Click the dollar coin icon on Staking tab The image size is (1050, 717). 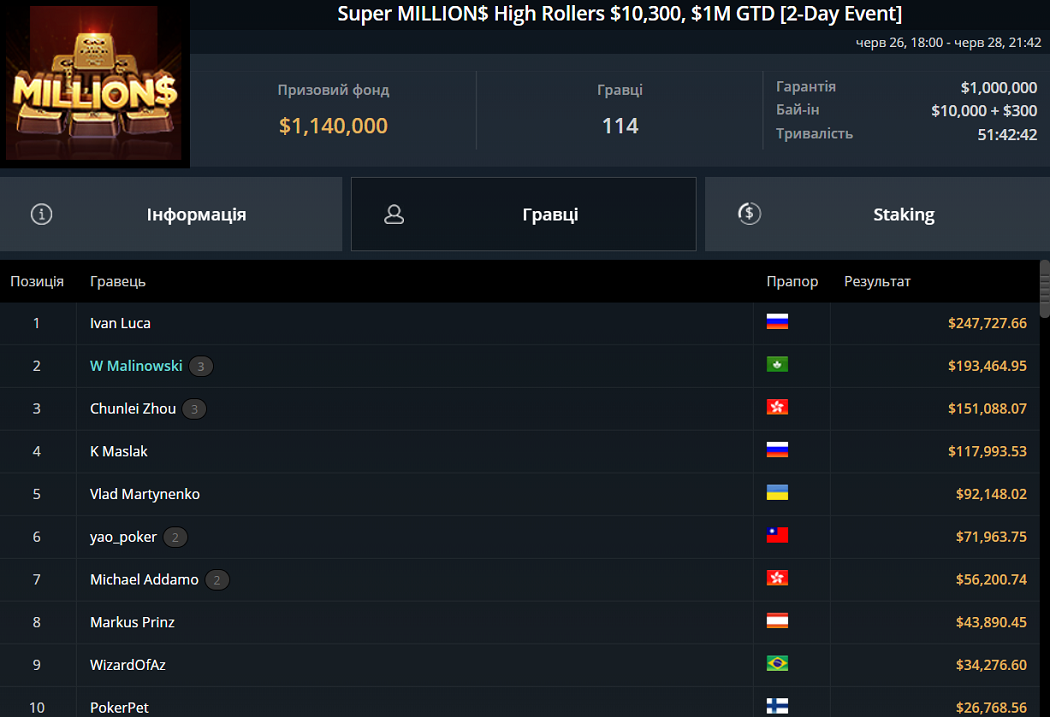coord(749,213)
